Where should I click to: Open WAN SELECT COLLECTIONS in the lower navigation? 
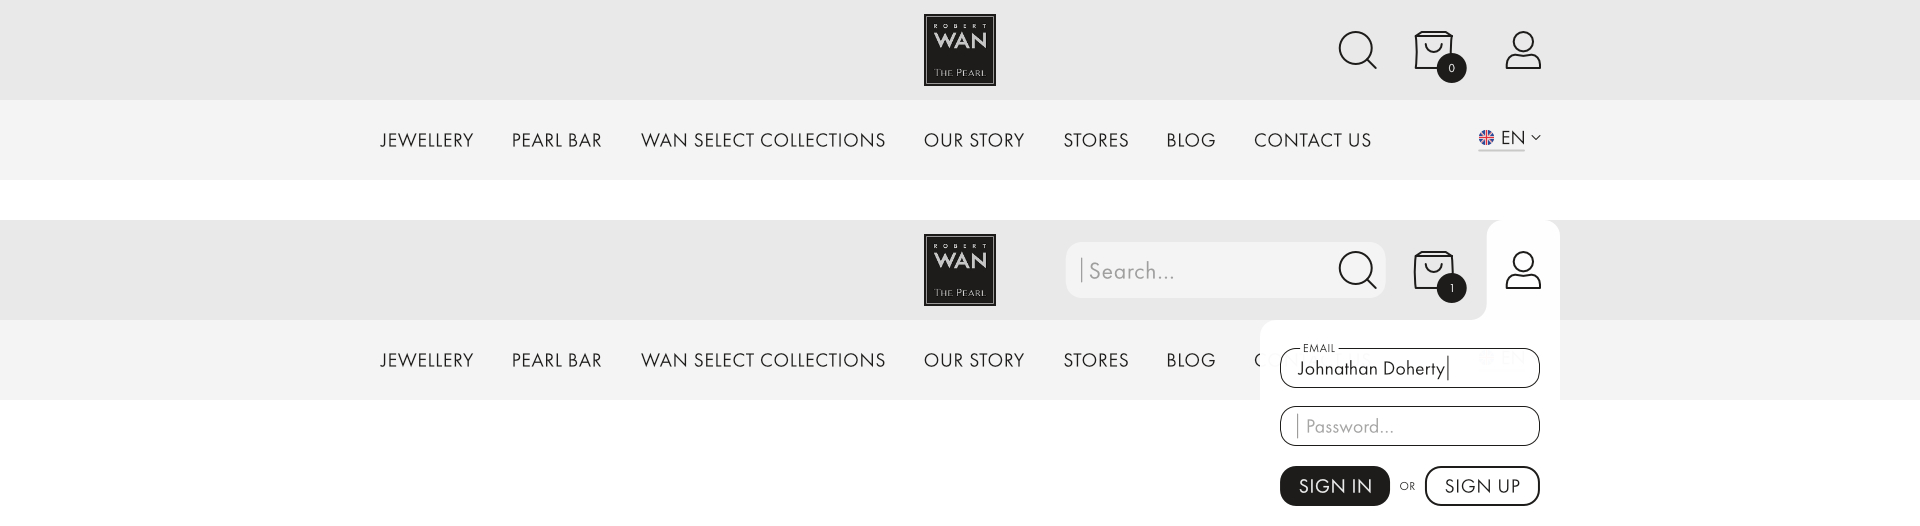(763, 360)
